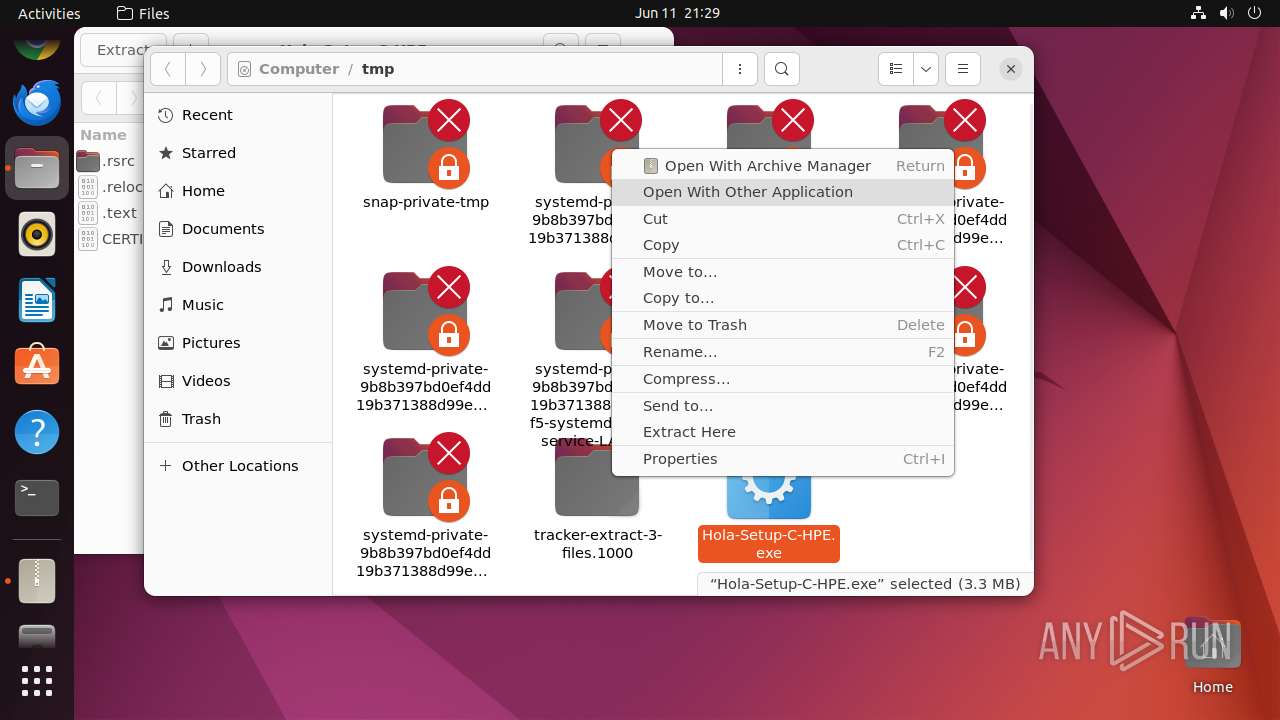Go back with Files back arrow
Viewport: 1280px width, 720px height.
click(x=168, y=69)
